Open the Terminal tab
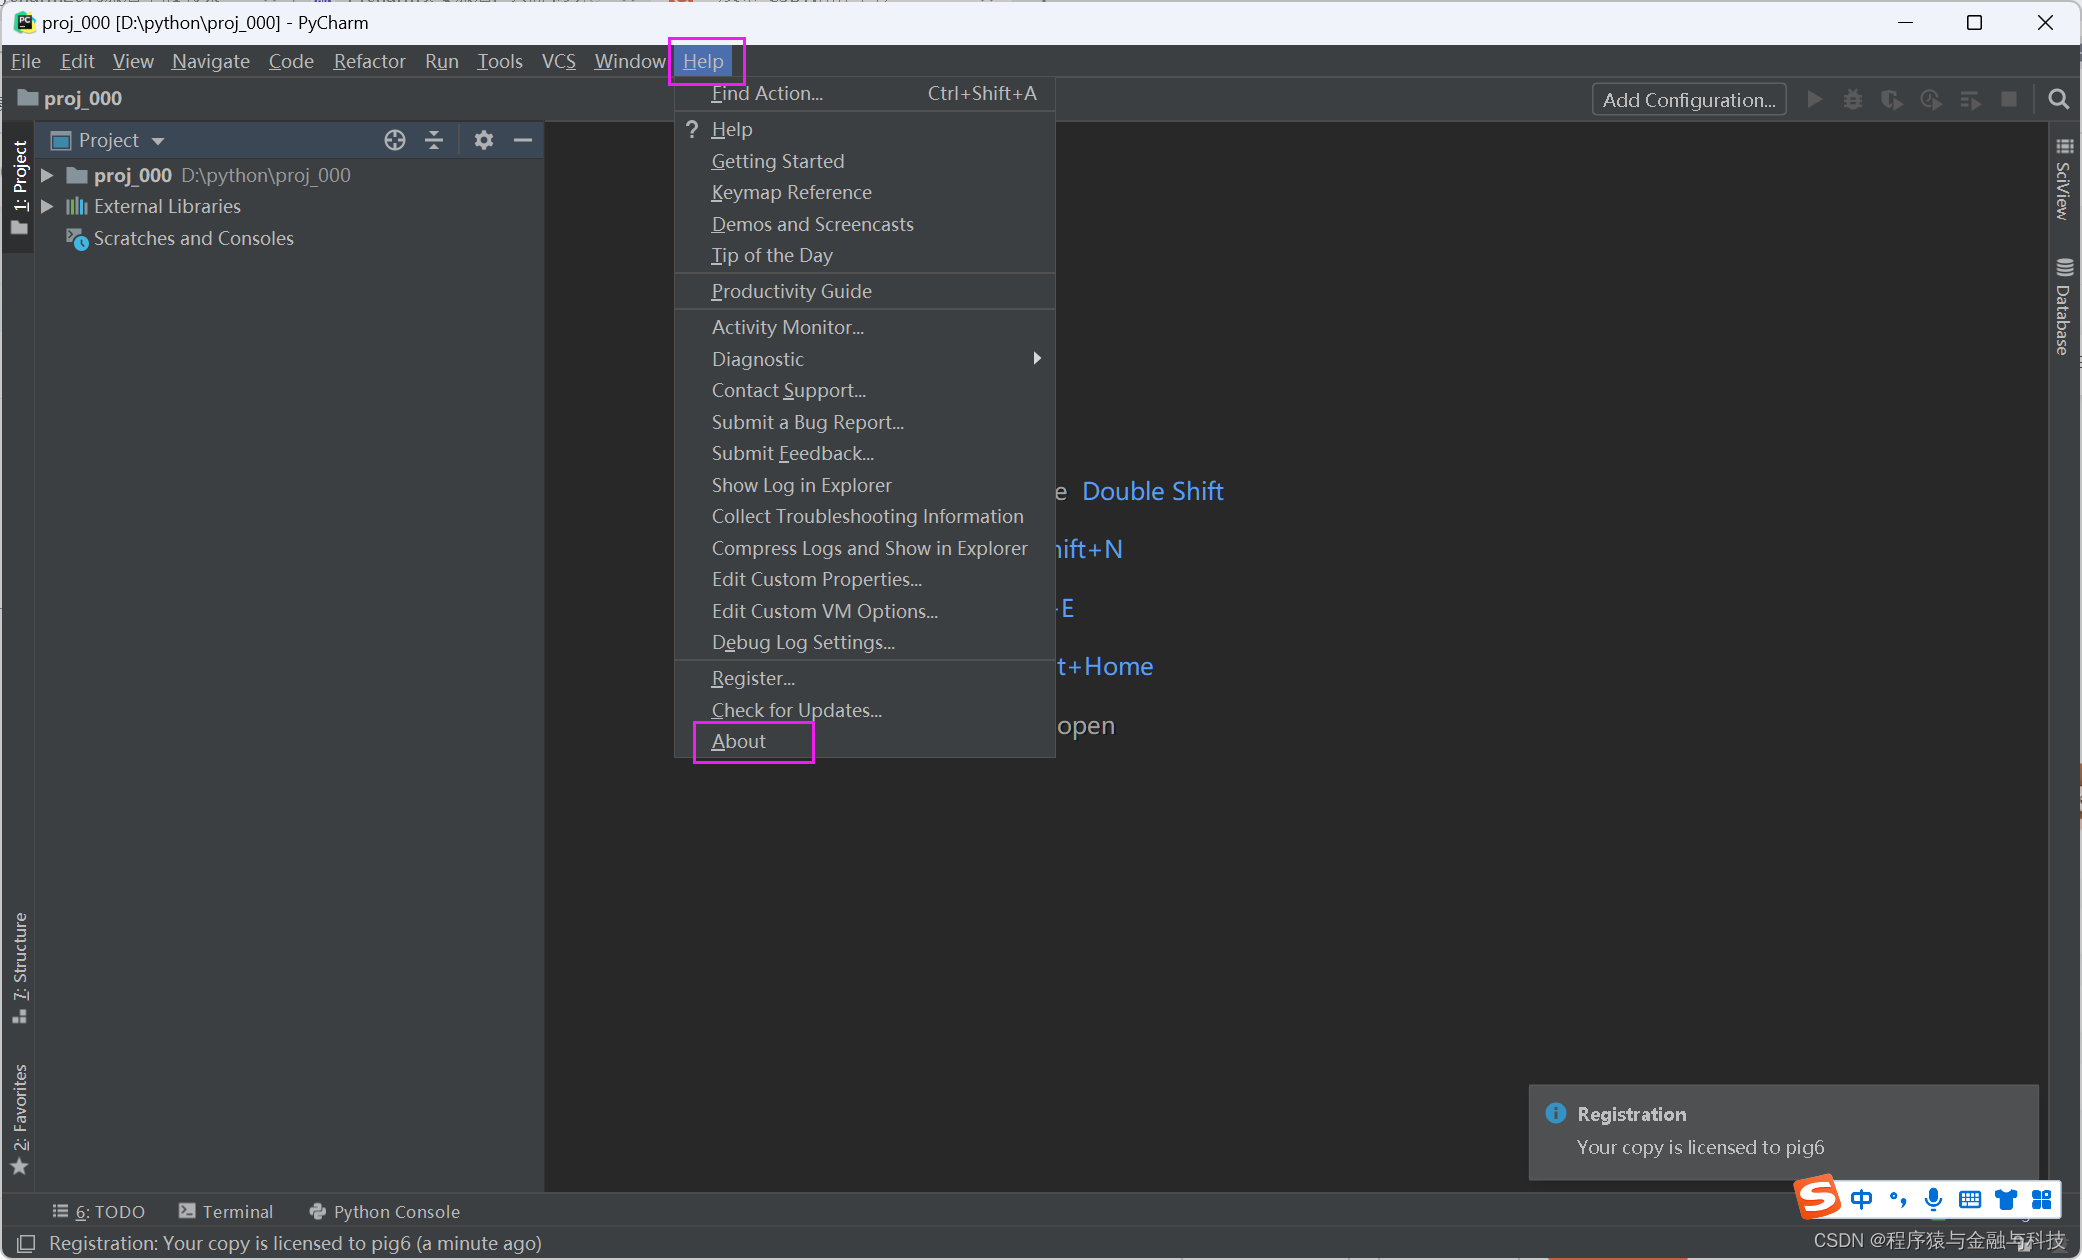Image resolution: width=2082 pixels, height=1260 pixels. (236, 1211)
